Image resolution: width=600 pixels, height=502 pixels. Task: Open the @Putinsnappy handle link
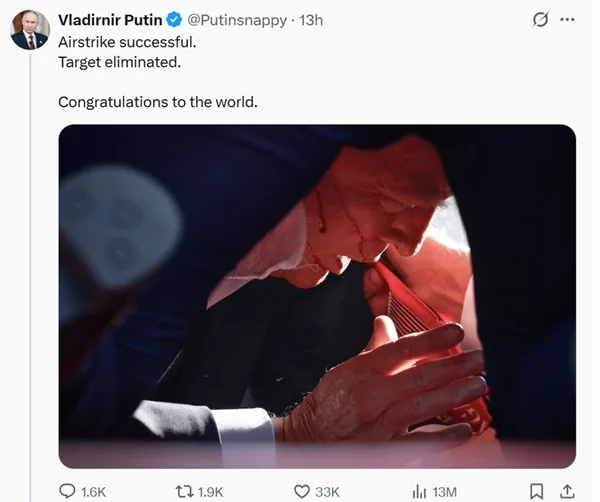tap(236, 20)
